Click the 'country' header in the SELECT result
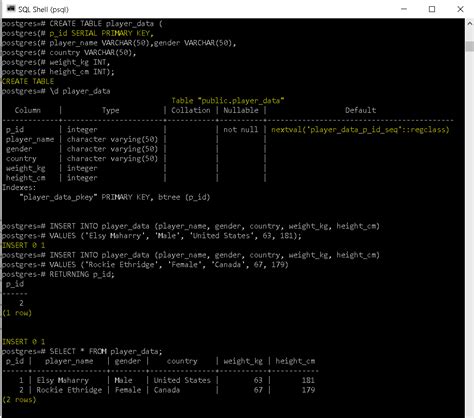The image size is (474, 418). pyautogui.click(x=182, y=361)
